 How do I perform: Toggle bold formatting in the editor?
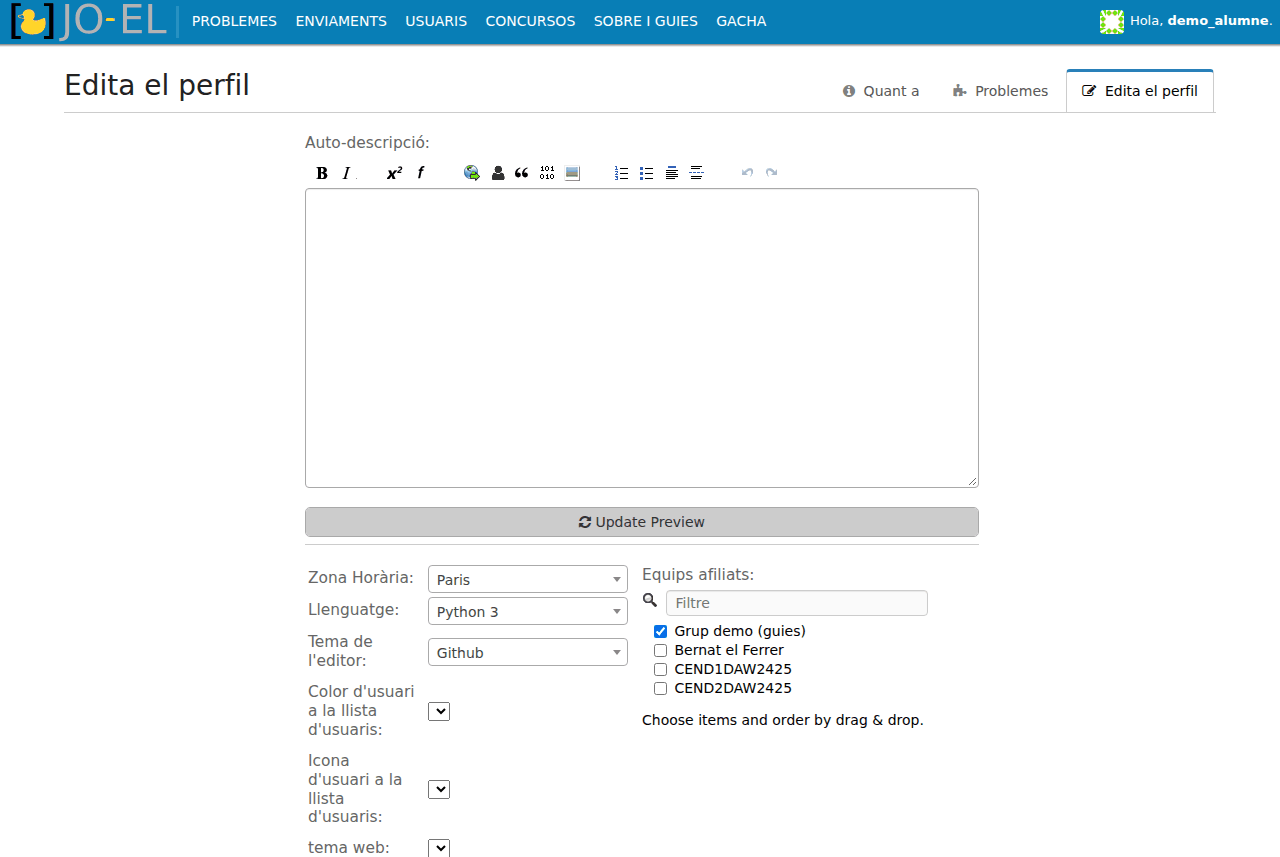(322, 173)
